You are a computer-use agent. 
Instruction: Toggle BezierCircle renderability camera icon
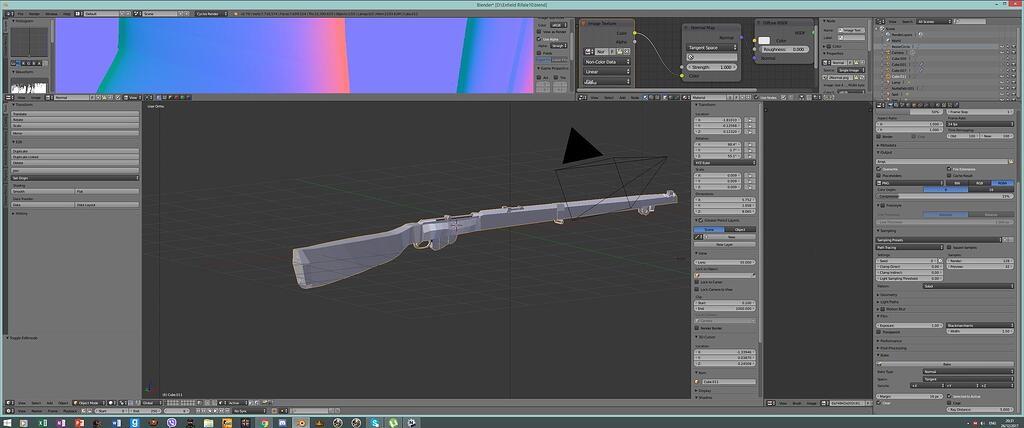point(1015,47)
